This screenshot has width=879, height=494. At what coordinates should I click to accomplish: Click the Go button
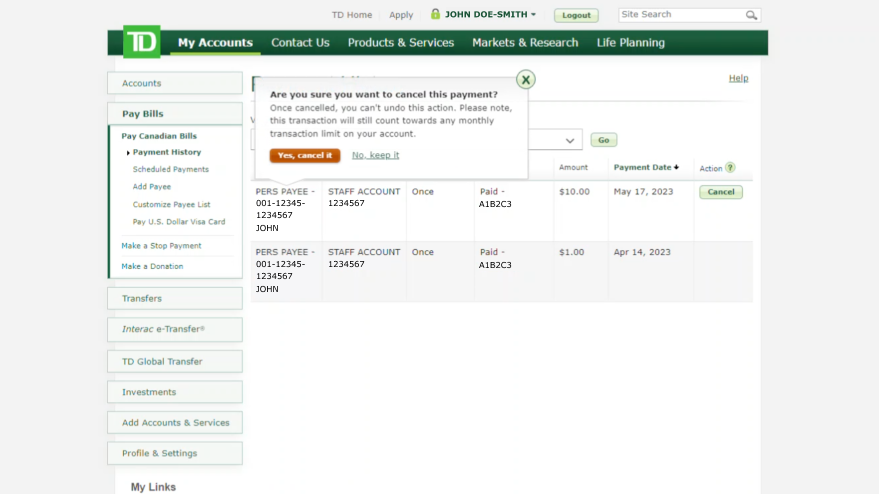click(x=604, y=140)
